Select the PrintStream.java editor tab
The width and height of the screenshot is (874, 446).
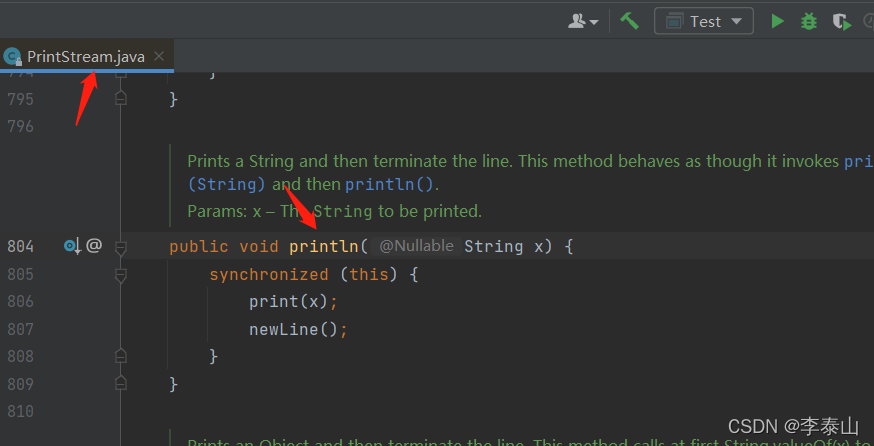point(85,56)
